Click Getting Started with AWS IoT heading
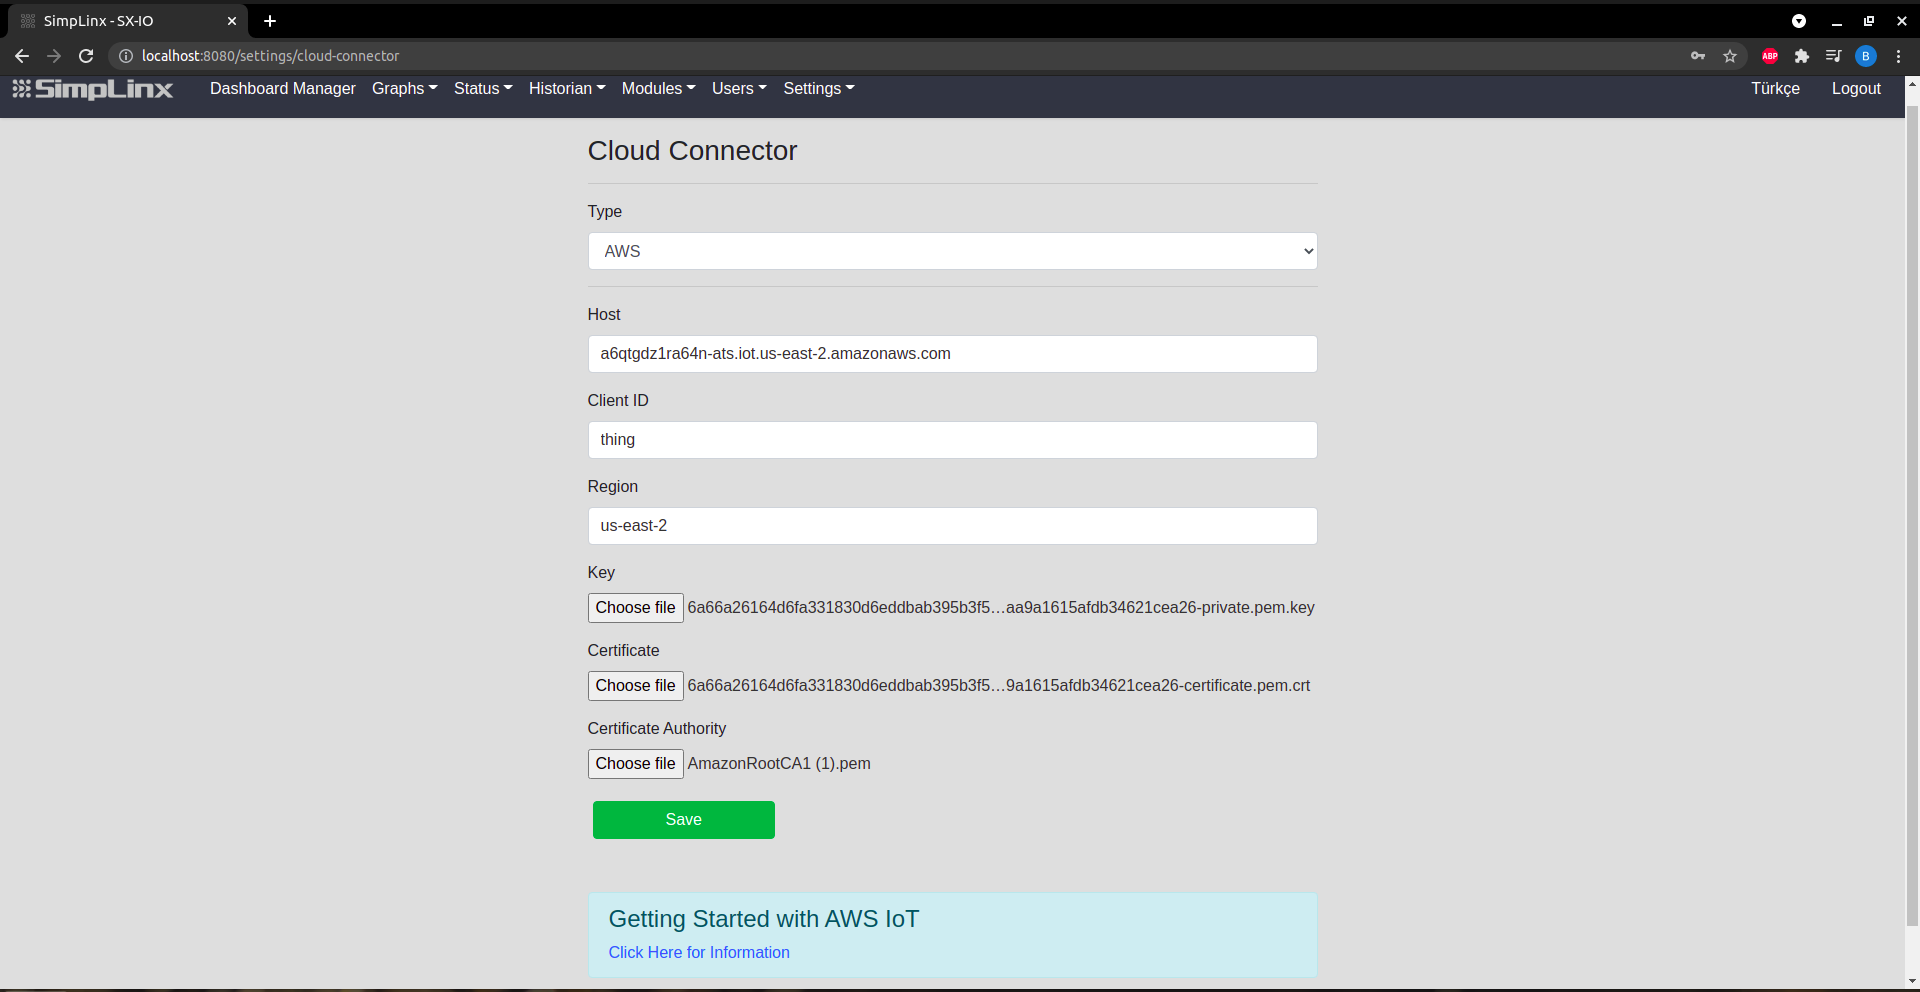 pos(764,919)
